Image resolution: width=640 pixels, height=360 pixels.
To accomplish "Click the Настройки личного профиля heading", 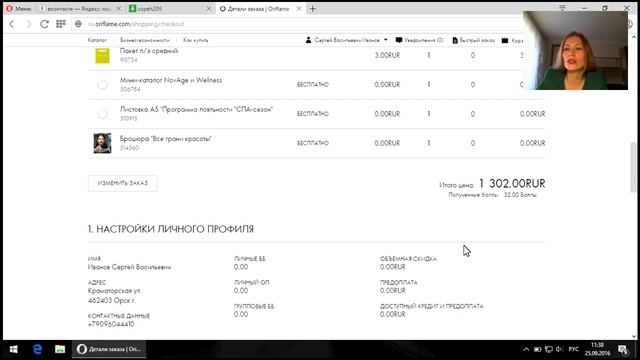I will tap(171, 229).
